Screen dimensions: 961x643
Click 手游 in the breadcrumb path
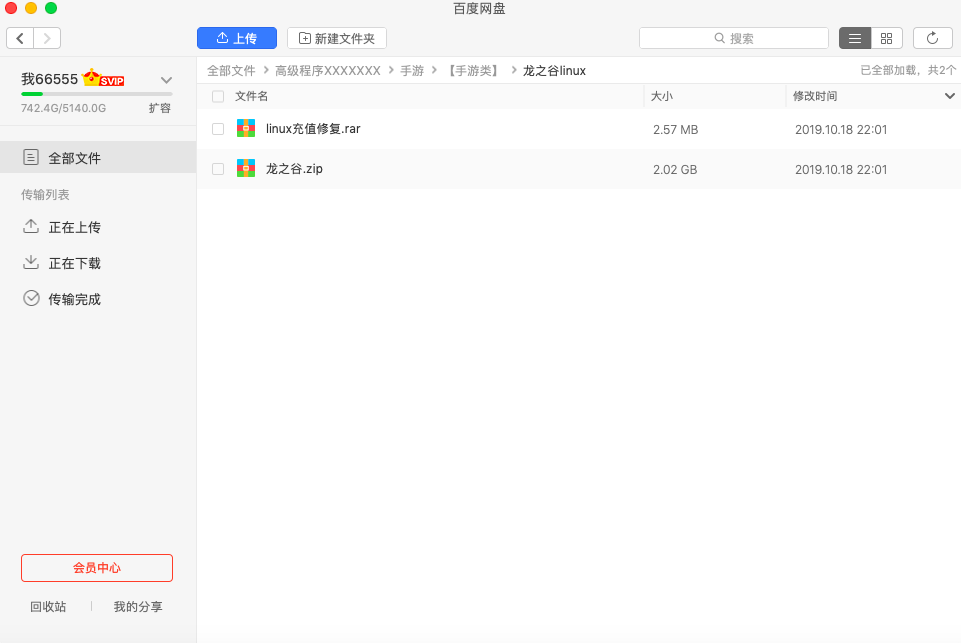412,71
